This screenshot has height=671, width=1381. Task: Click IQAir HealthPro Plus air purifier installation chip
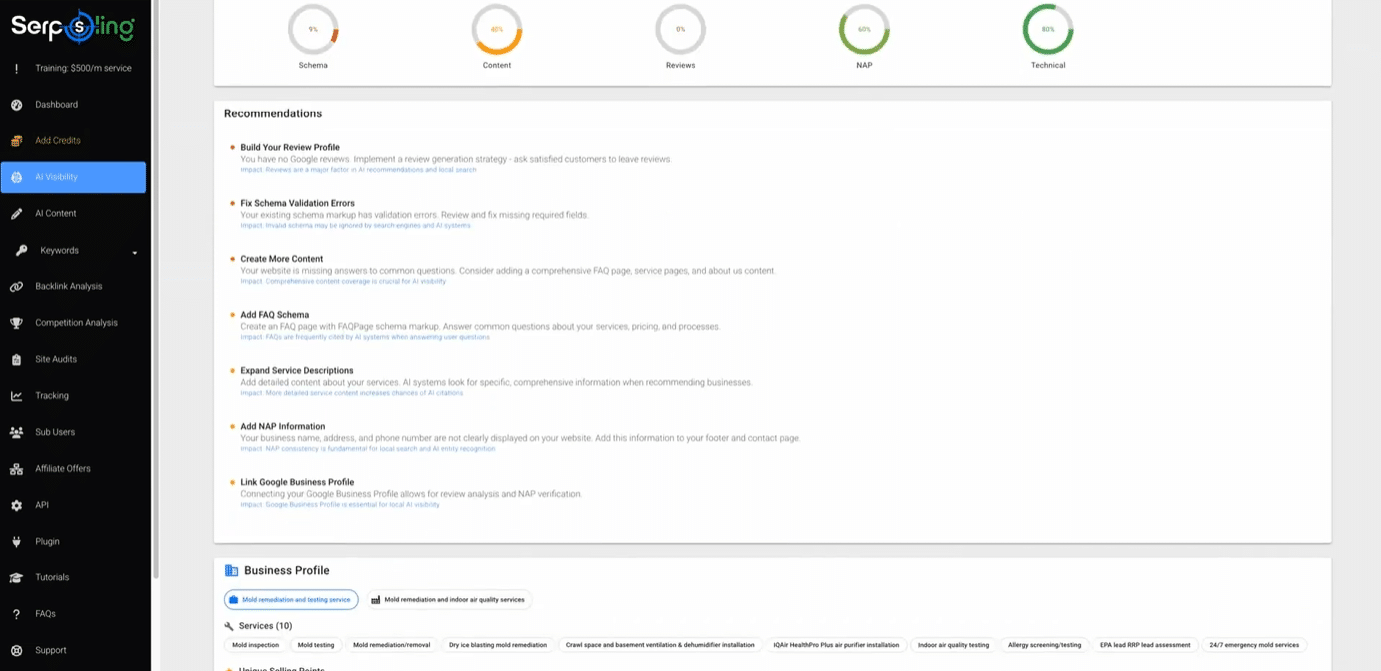pos(837,645)
